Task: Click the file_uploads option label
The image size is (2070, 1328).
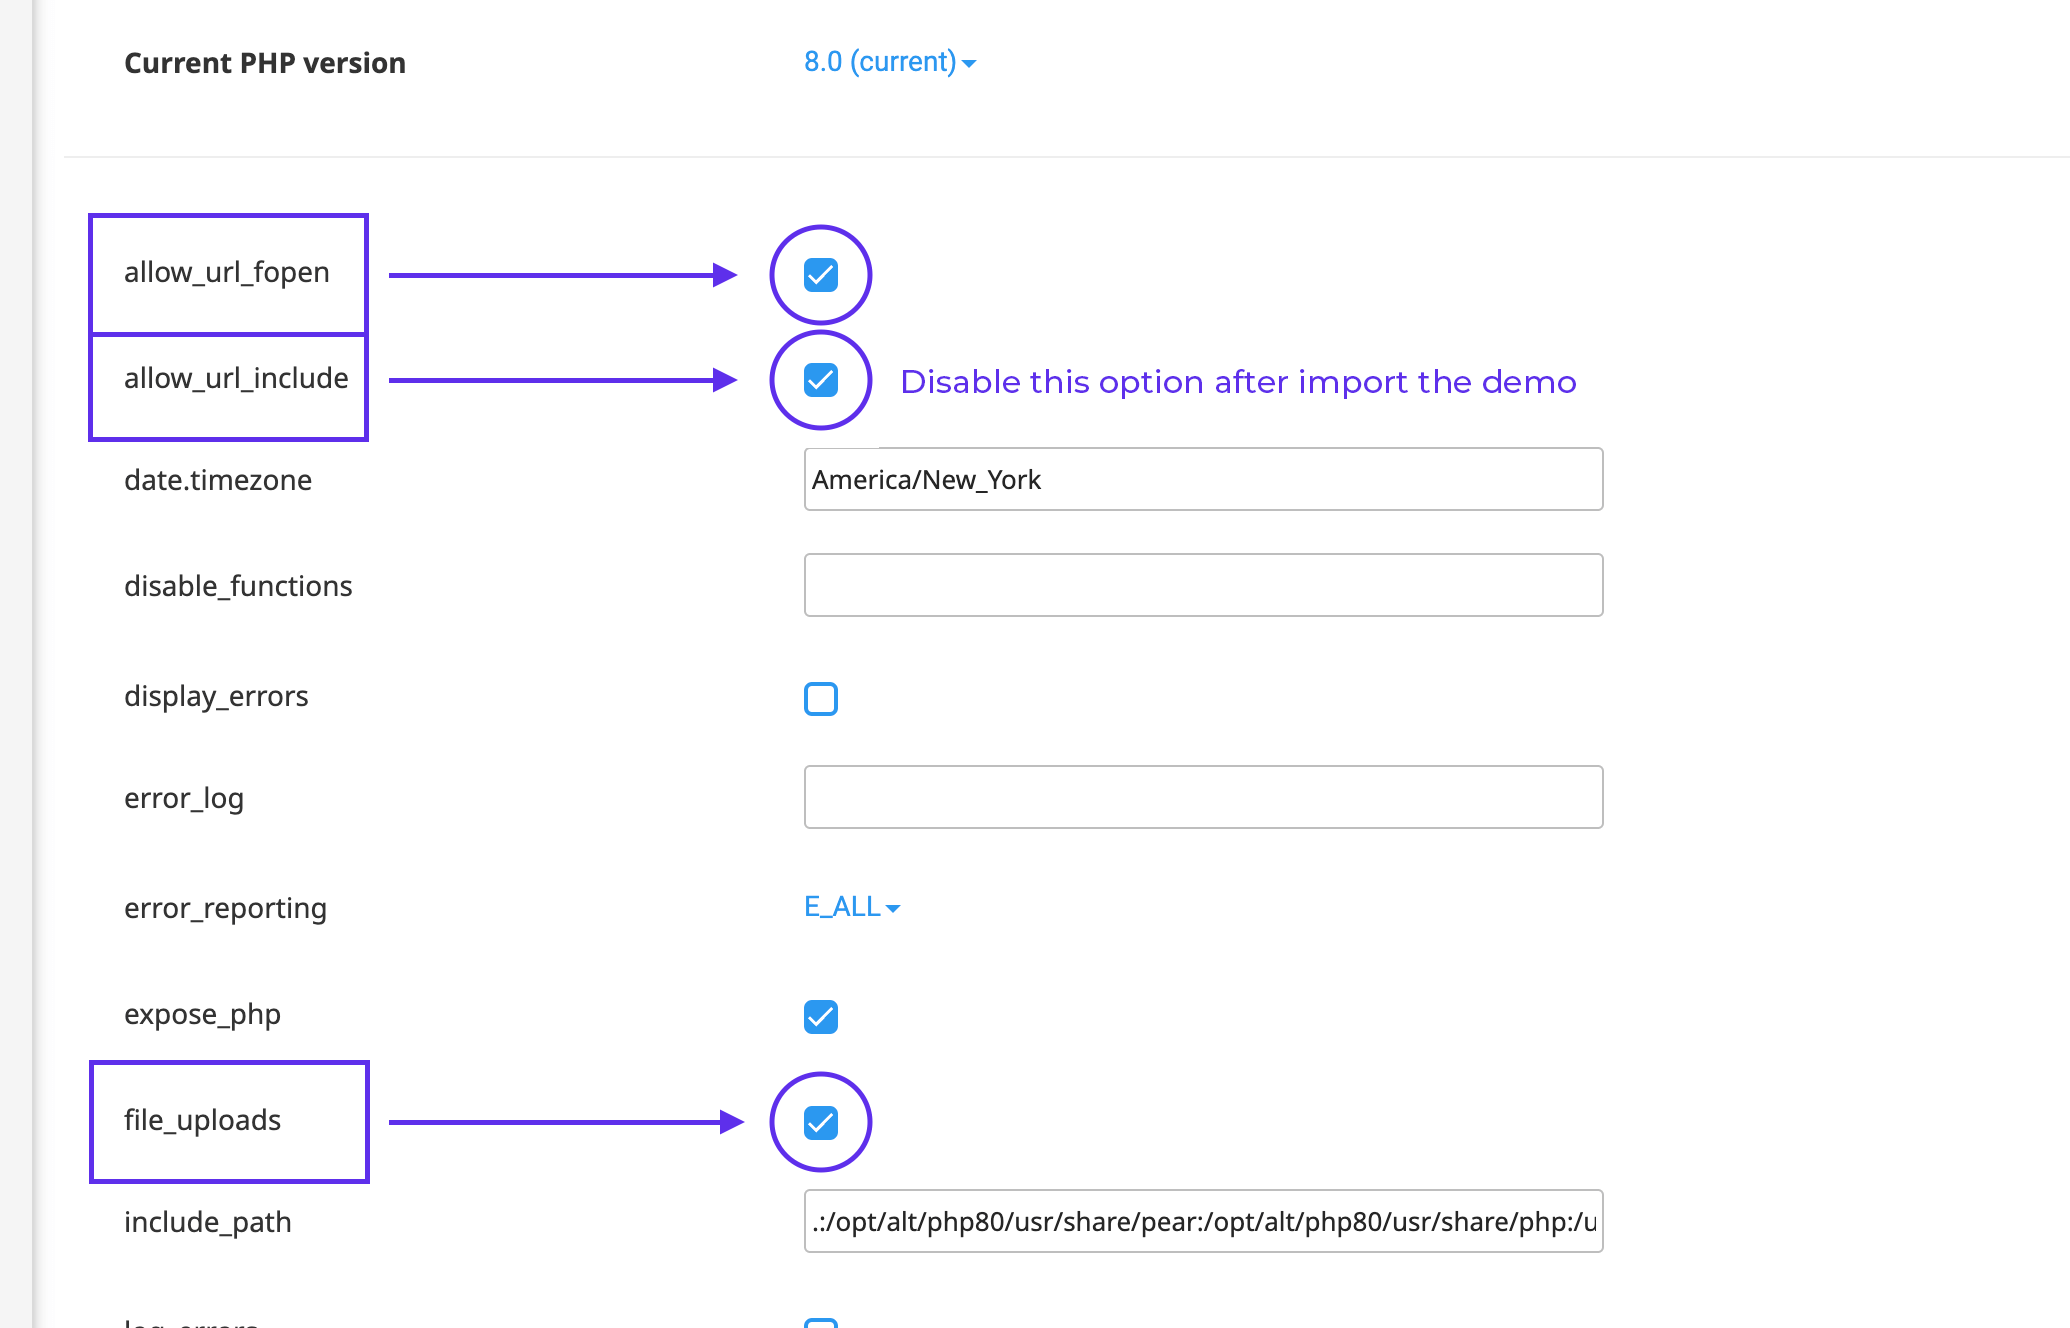Action: pyautogui.click(x=203, y=1121)
